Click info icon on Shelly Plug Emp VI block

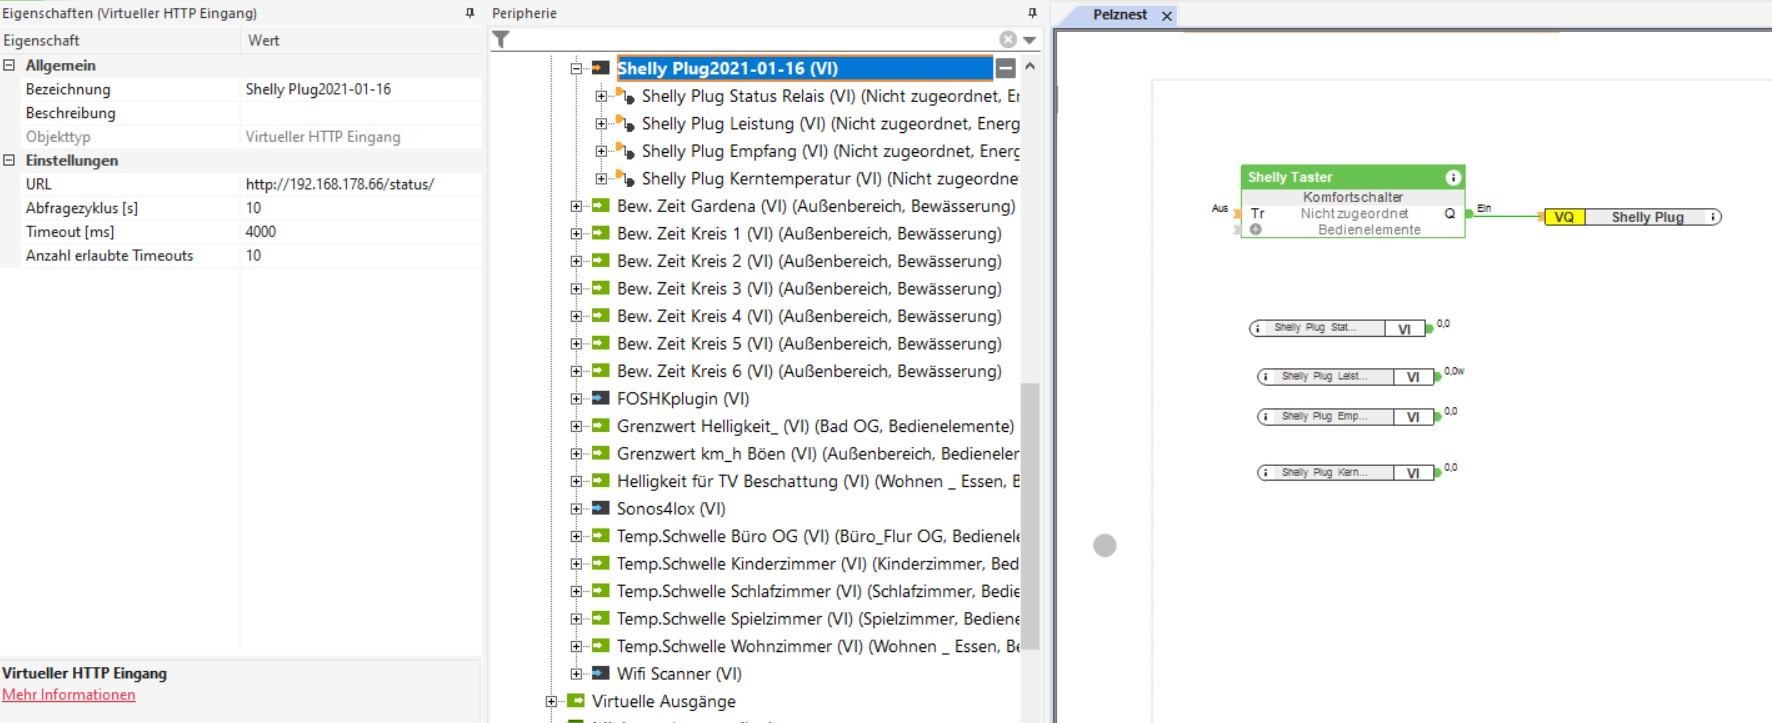click(x=1266, y=417)
